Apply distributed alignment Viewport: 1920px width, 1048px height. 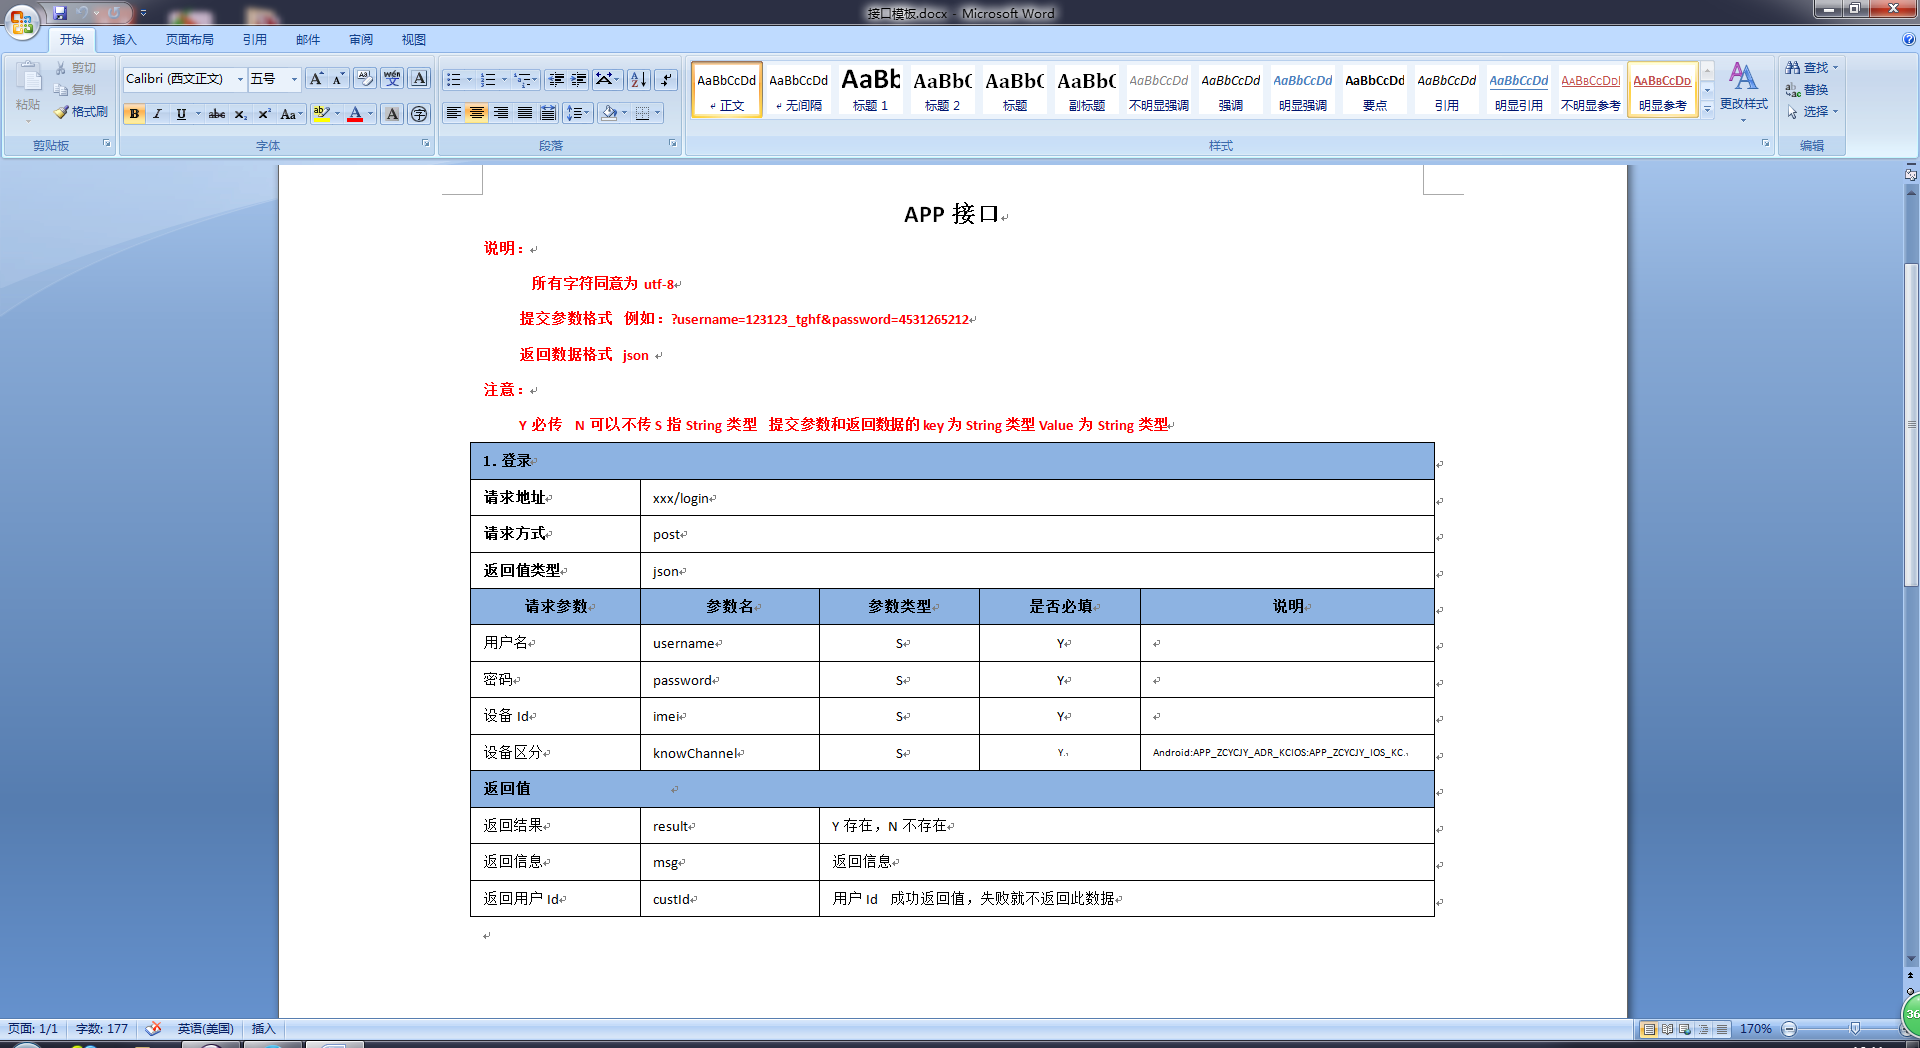pos(548,113)
